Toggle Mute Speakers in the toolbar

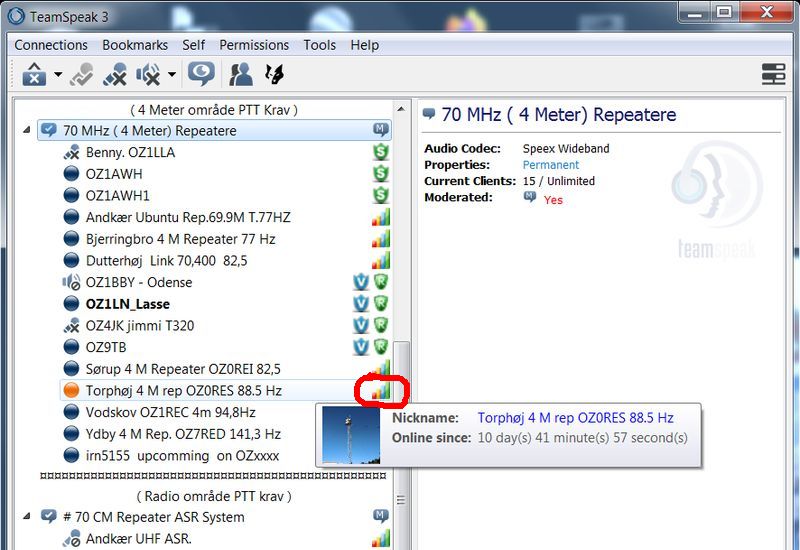pyautogui.click(x=148, y=74)
